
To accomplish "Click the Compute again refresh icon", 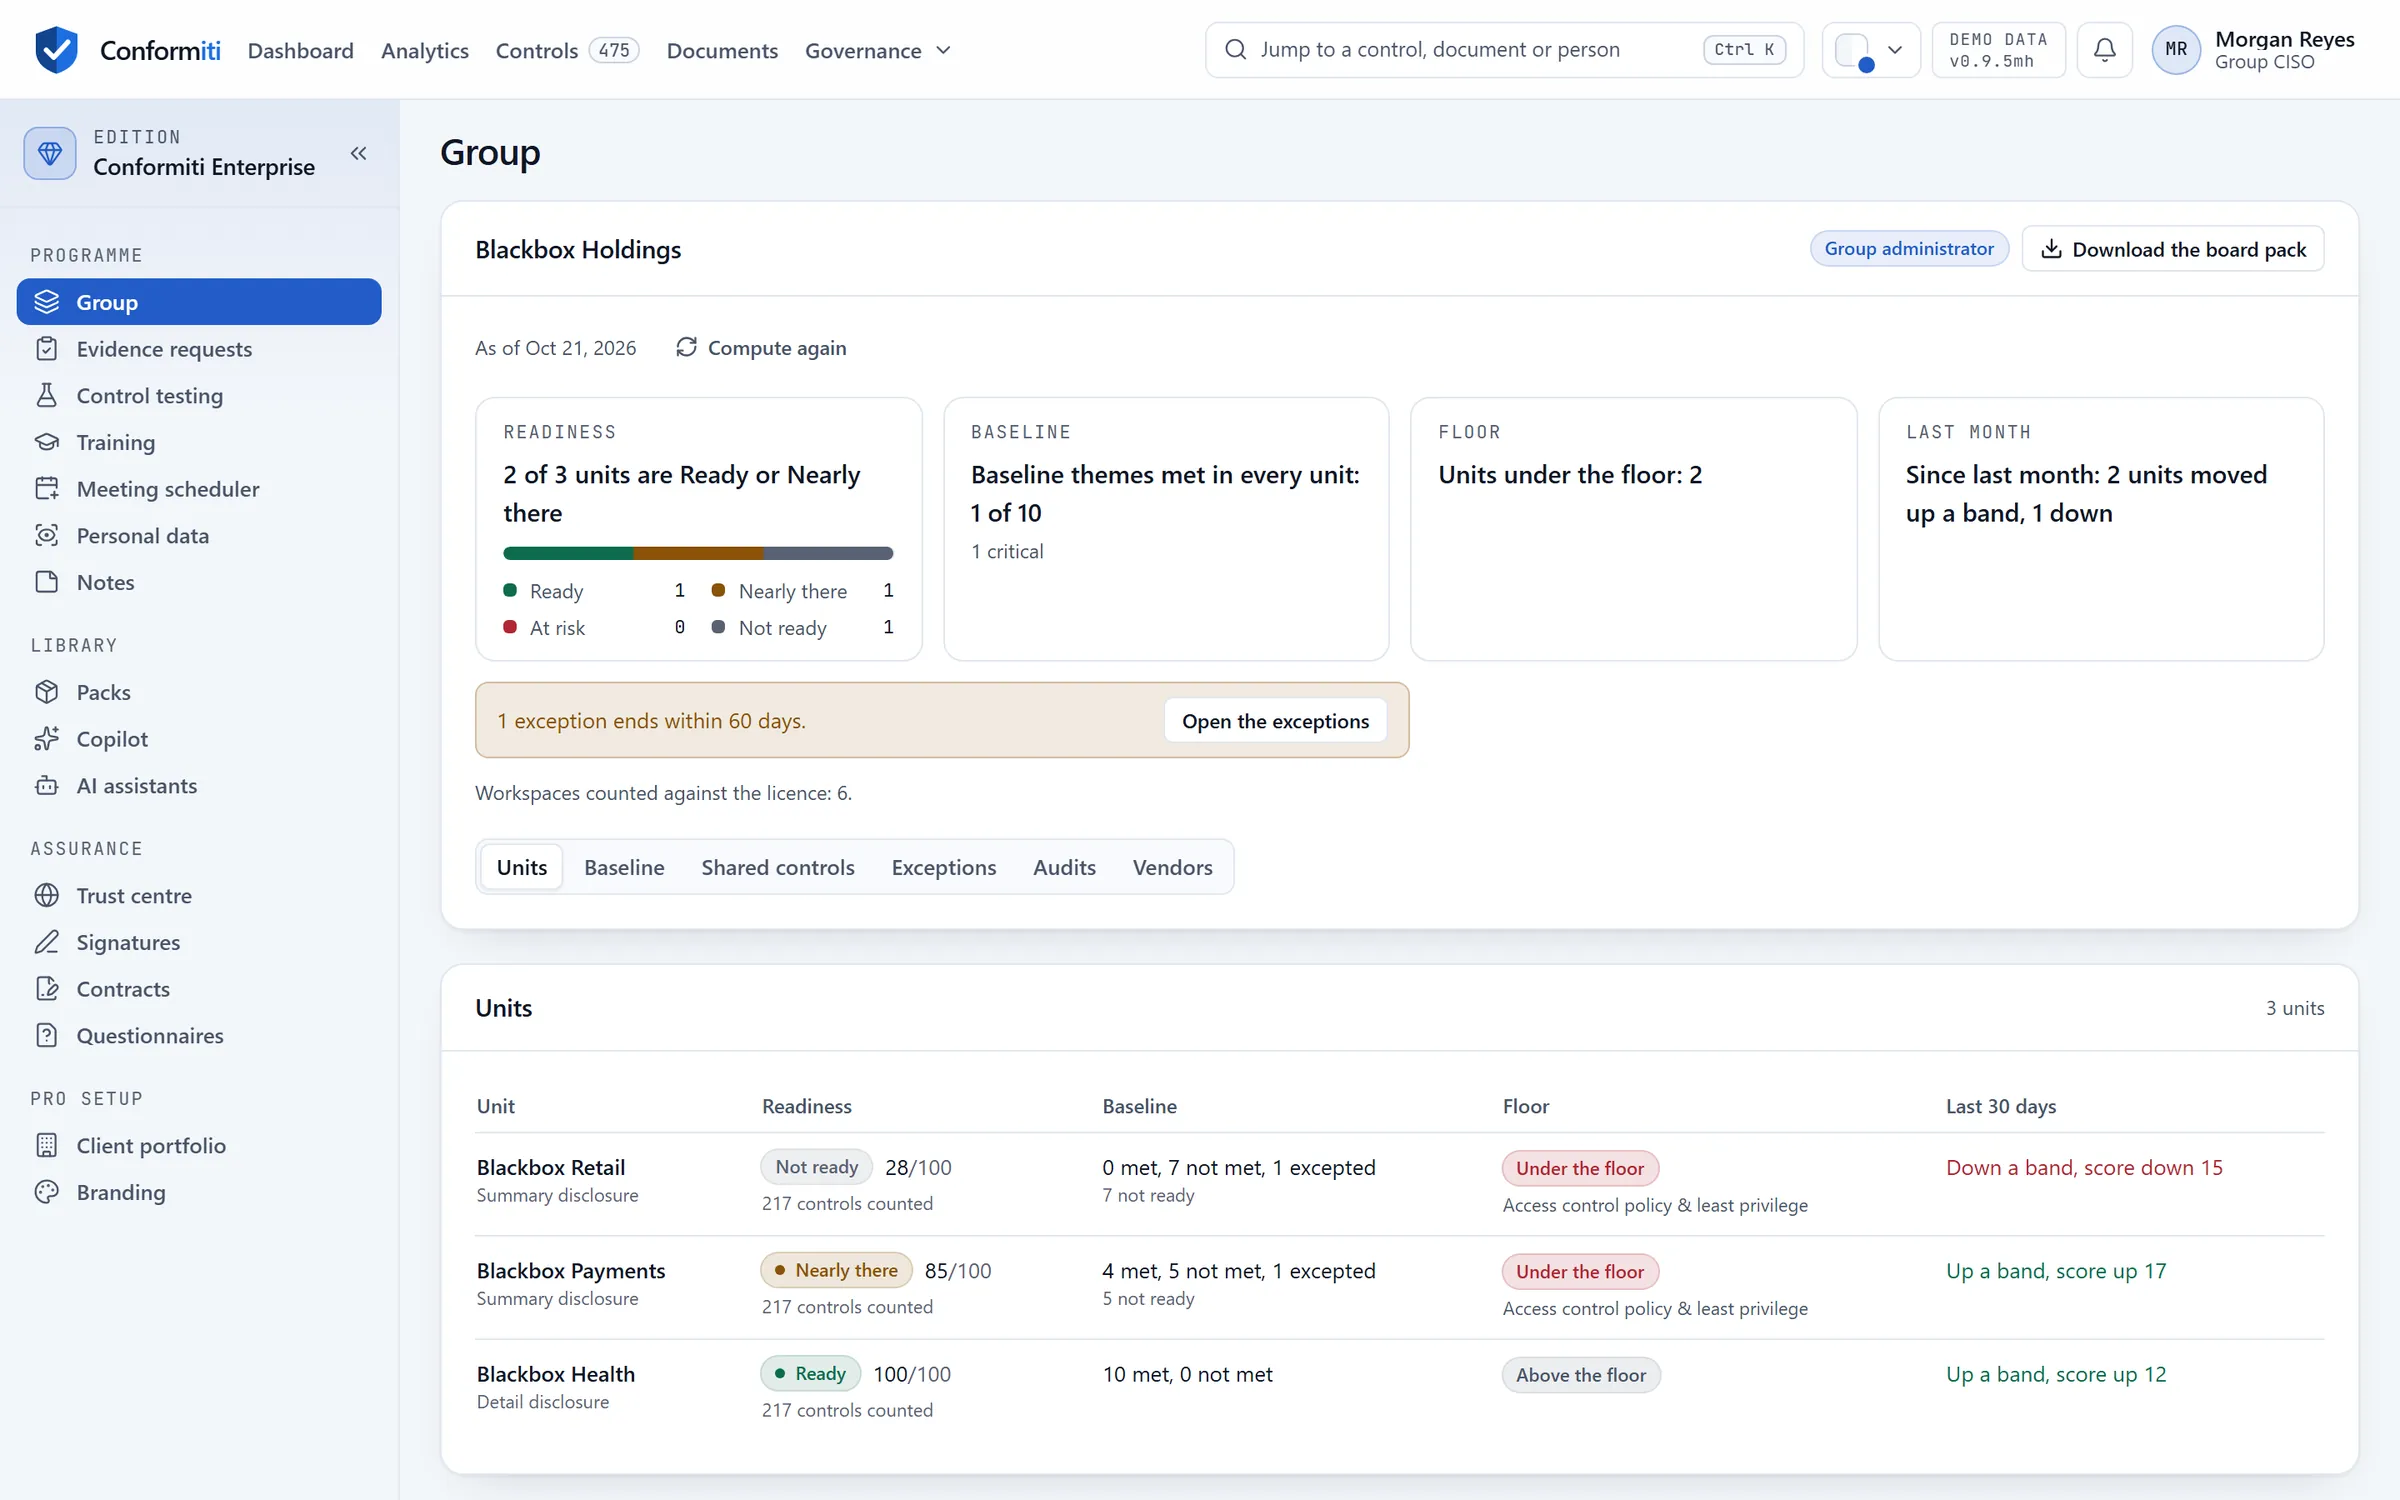I will 686,347.
